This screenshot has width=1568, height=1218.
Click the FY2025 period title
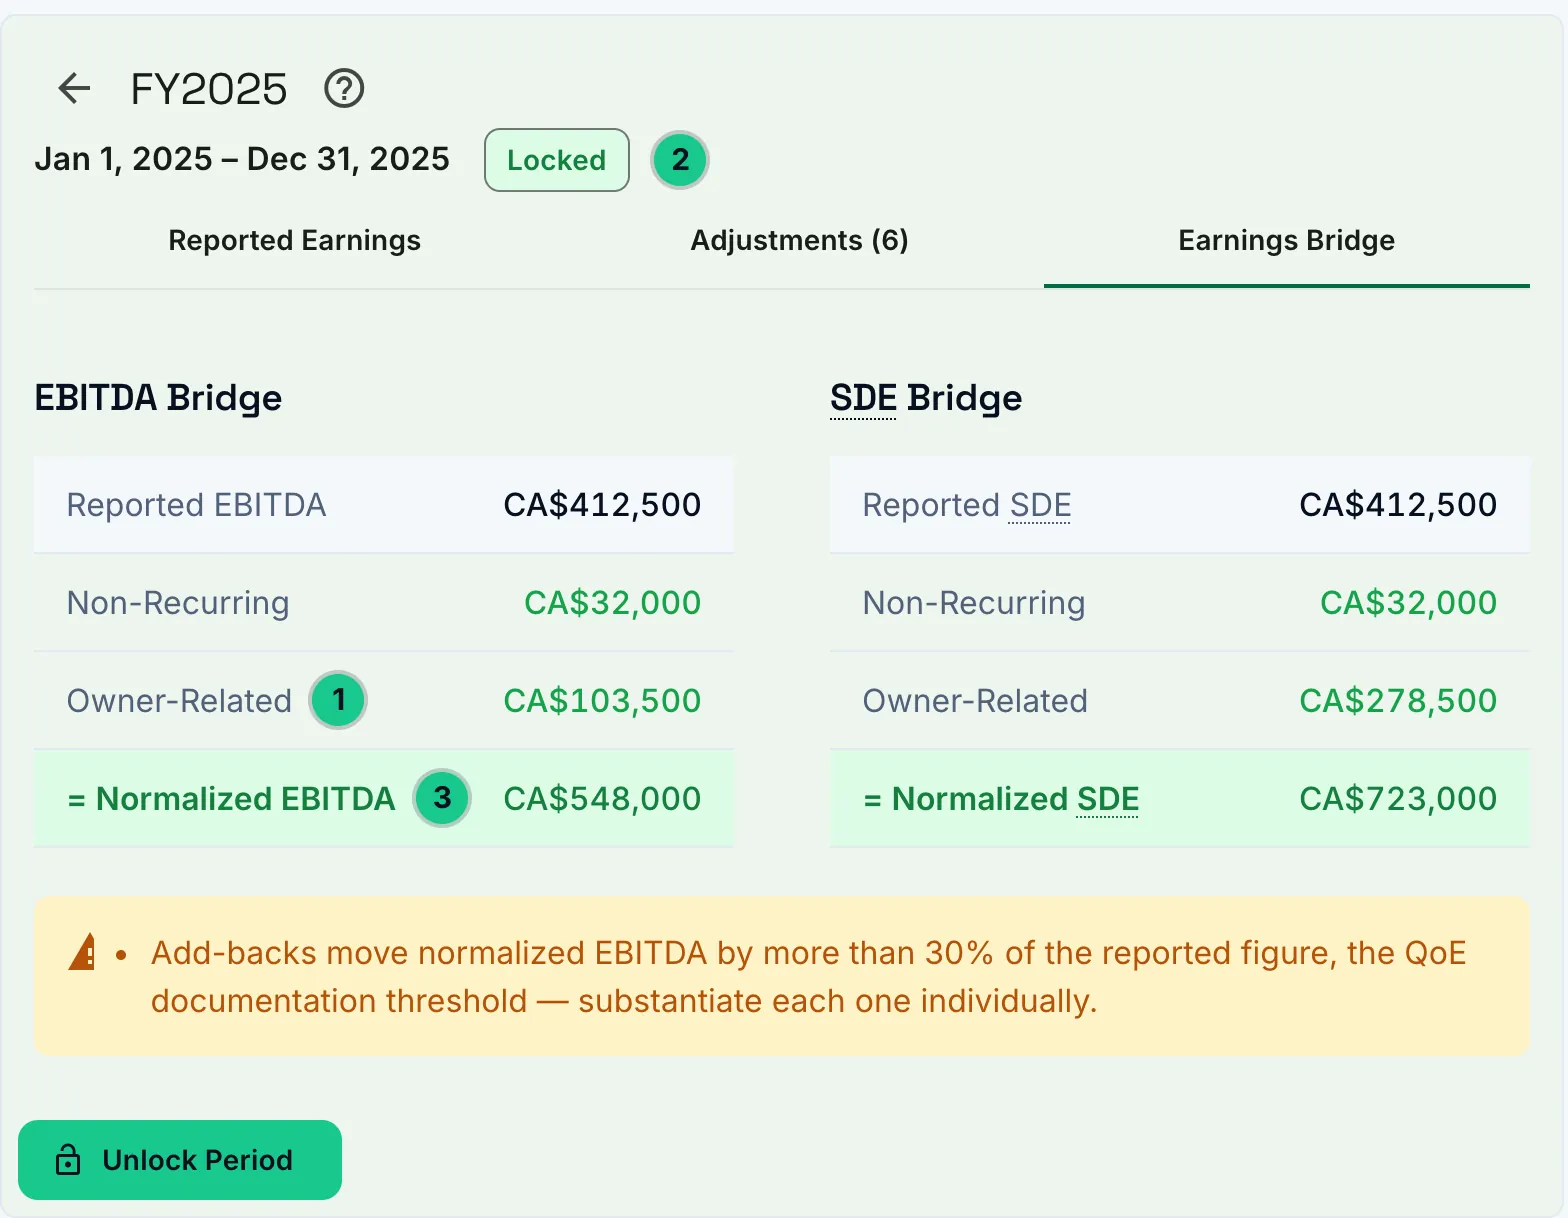209,89
